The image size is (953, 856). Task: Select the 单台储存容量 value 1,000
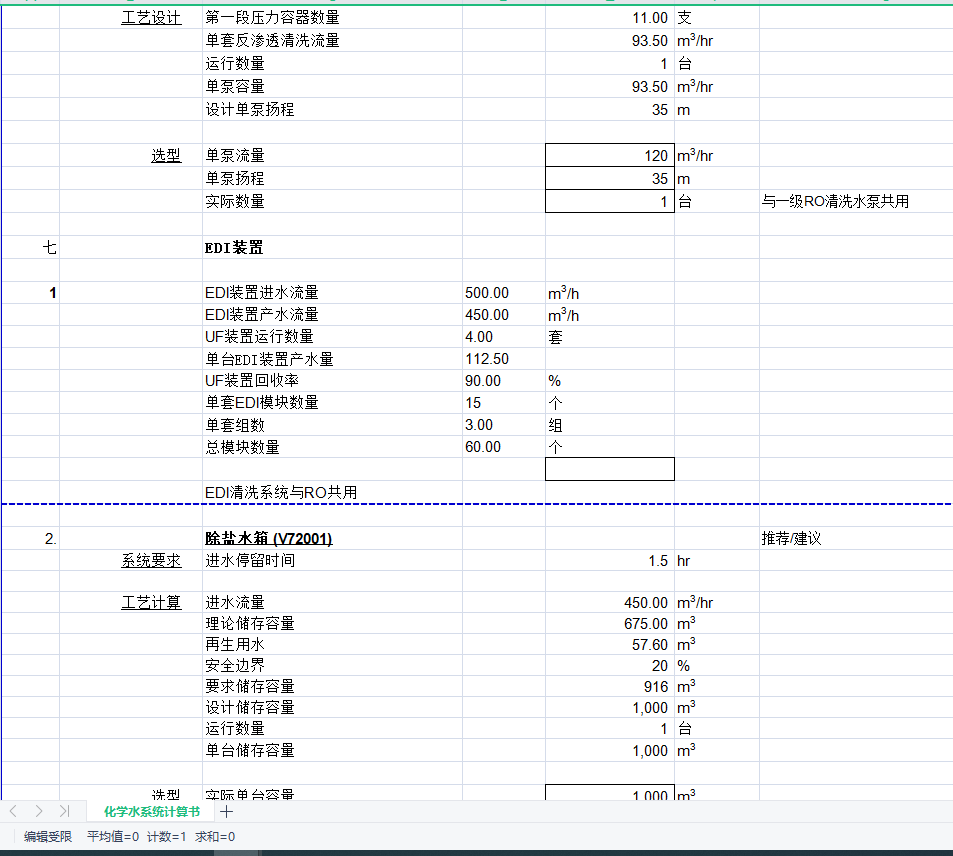610,750
